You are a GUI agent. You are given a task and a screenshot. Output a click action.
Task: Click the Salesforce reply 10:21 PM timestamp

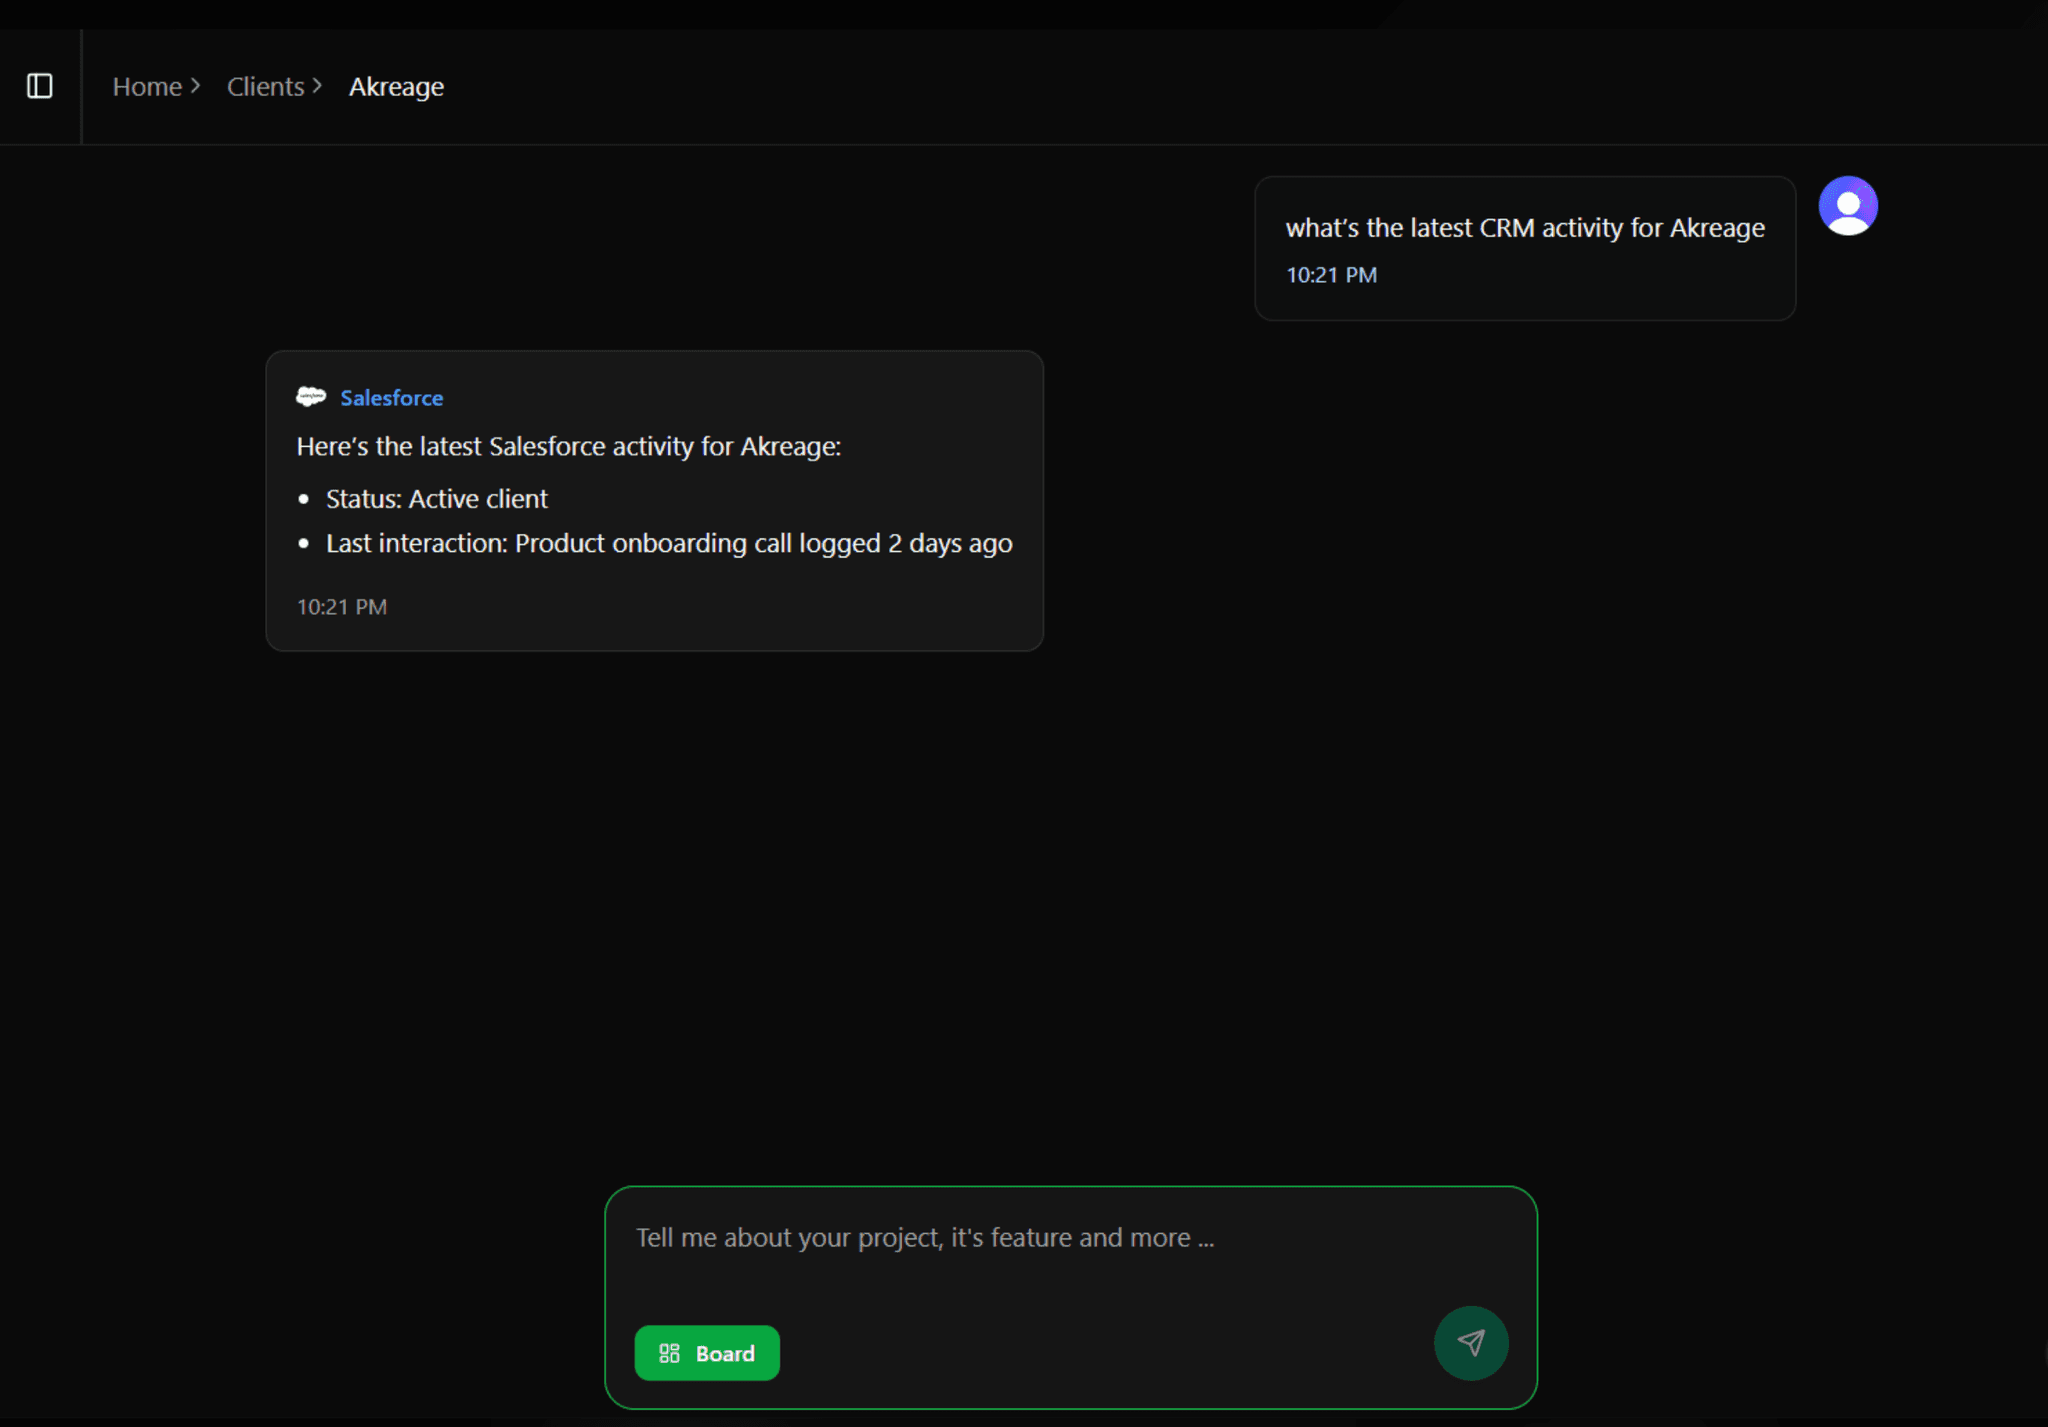point(342,607)
